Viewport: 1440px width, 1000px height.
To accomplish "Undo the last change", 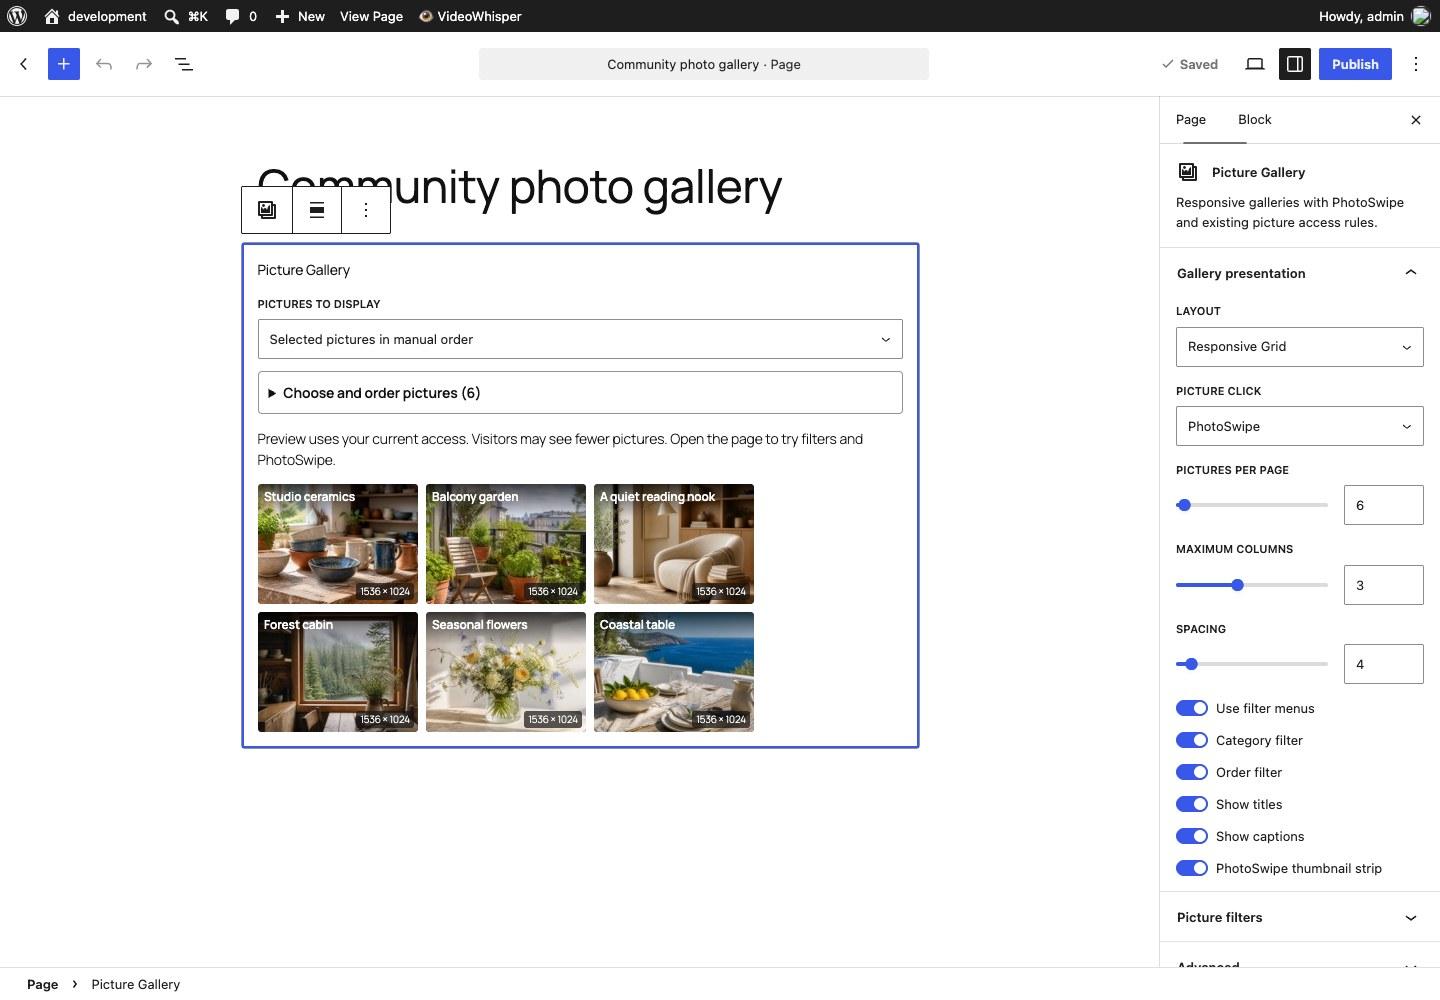I will pos(104,64).
